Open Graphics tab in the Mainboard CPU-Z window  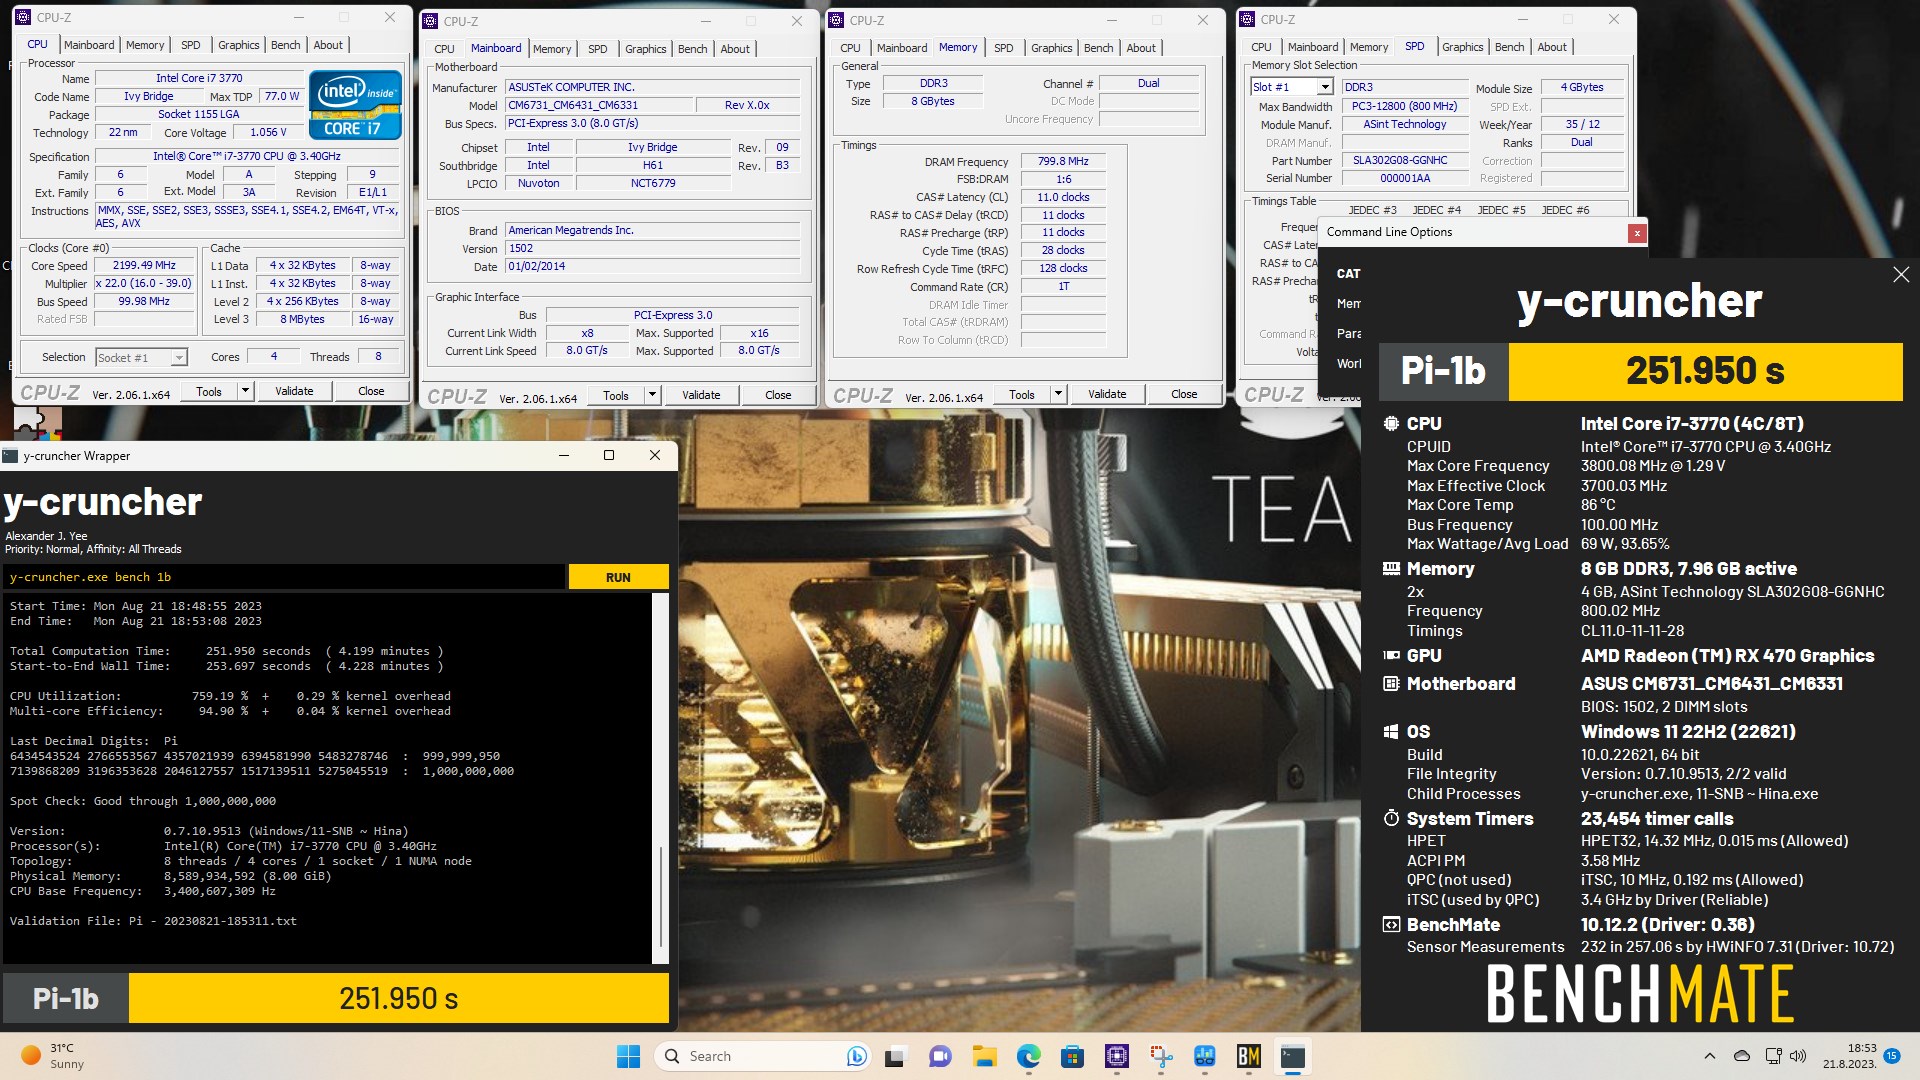(x=645, y=49)
